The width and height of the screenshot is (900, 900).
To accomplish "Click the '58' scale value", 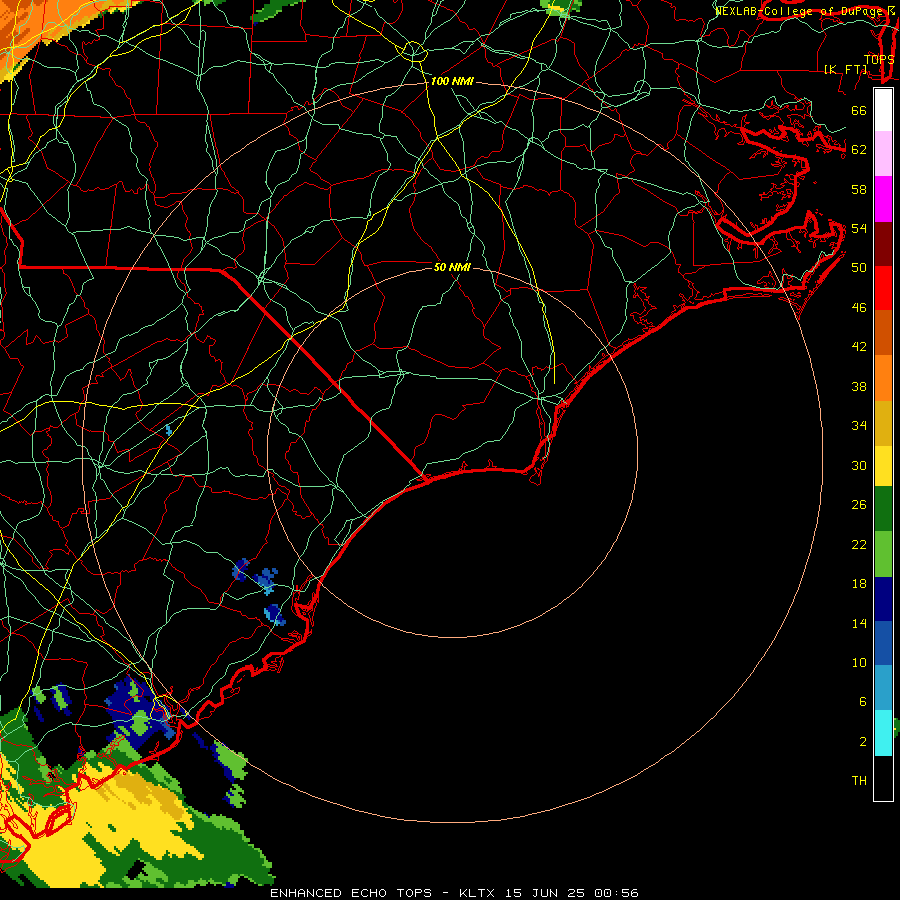I will [859, 189].
